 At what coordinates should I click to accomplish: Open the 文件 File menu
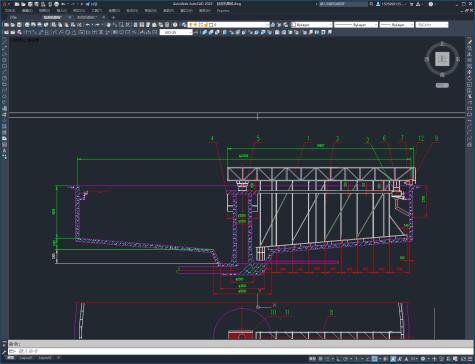pyautogui.click(x=10, y=11)
